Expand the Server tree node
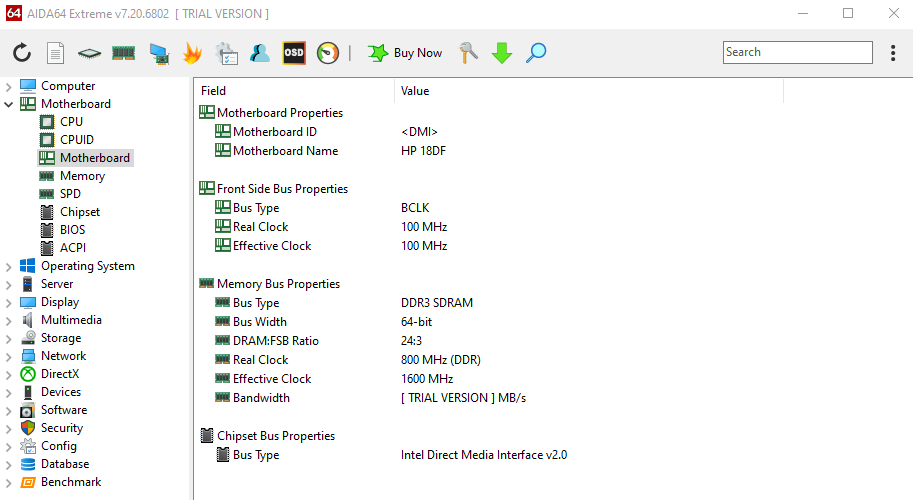This screenshot has height=500, width=913. [x=8, y=285]
